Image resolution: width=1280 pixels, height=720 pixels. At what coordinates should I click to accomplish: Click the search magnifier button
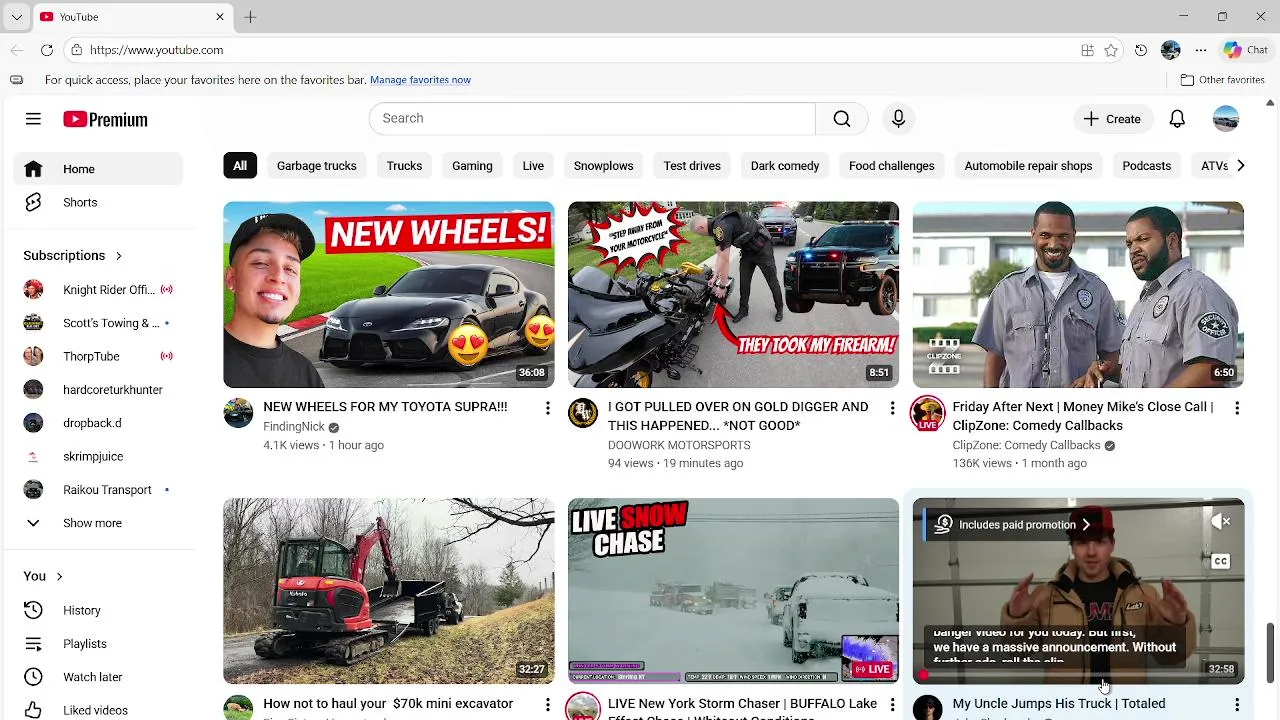[x=842, y=119]
